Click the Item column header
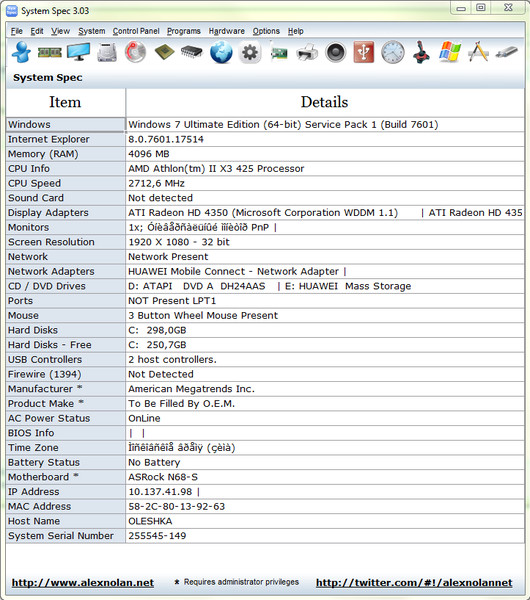Viewport: 530px width, 600px height. tap(65, 103)
